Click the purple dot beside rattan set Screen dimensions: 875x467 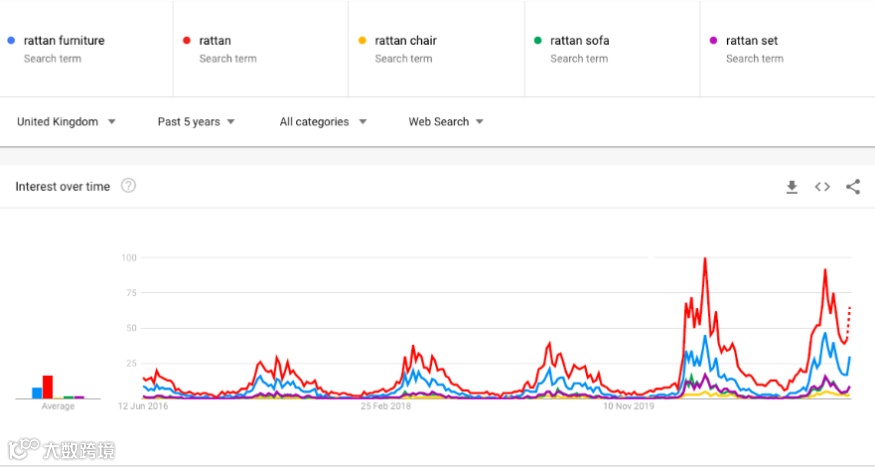[713, 41]
